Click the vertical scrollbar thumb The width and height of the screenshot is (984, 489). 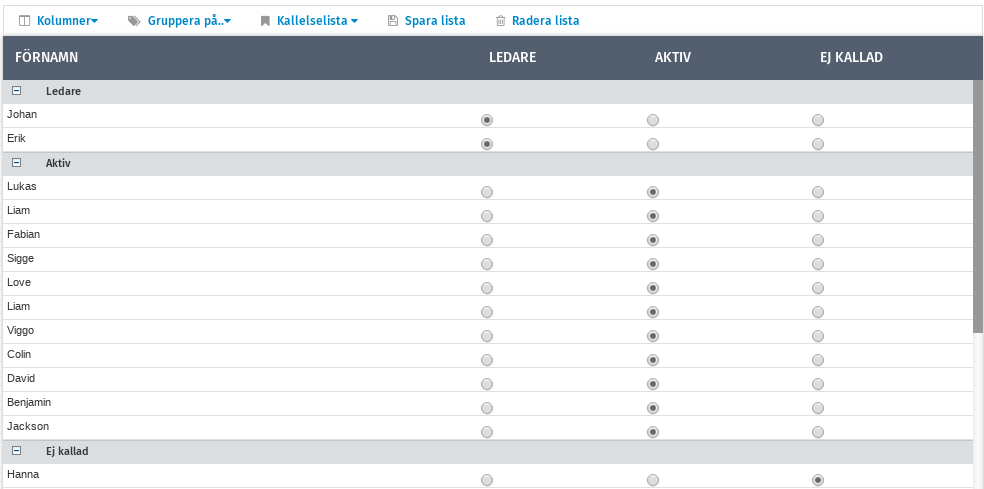[x=978, y=200]
